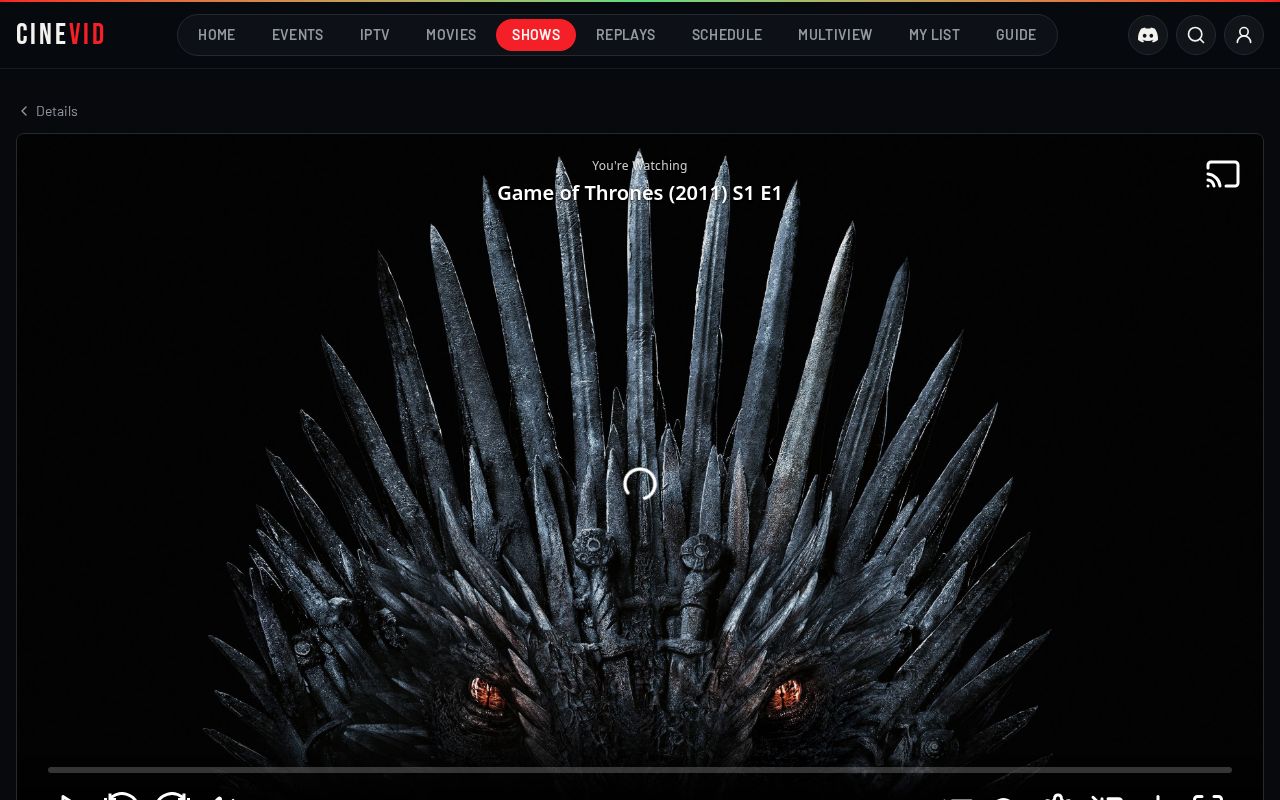Open the Replays tab
This screenshot has width=1280, height=800.
pyautogui.click(x=626, y=35)
